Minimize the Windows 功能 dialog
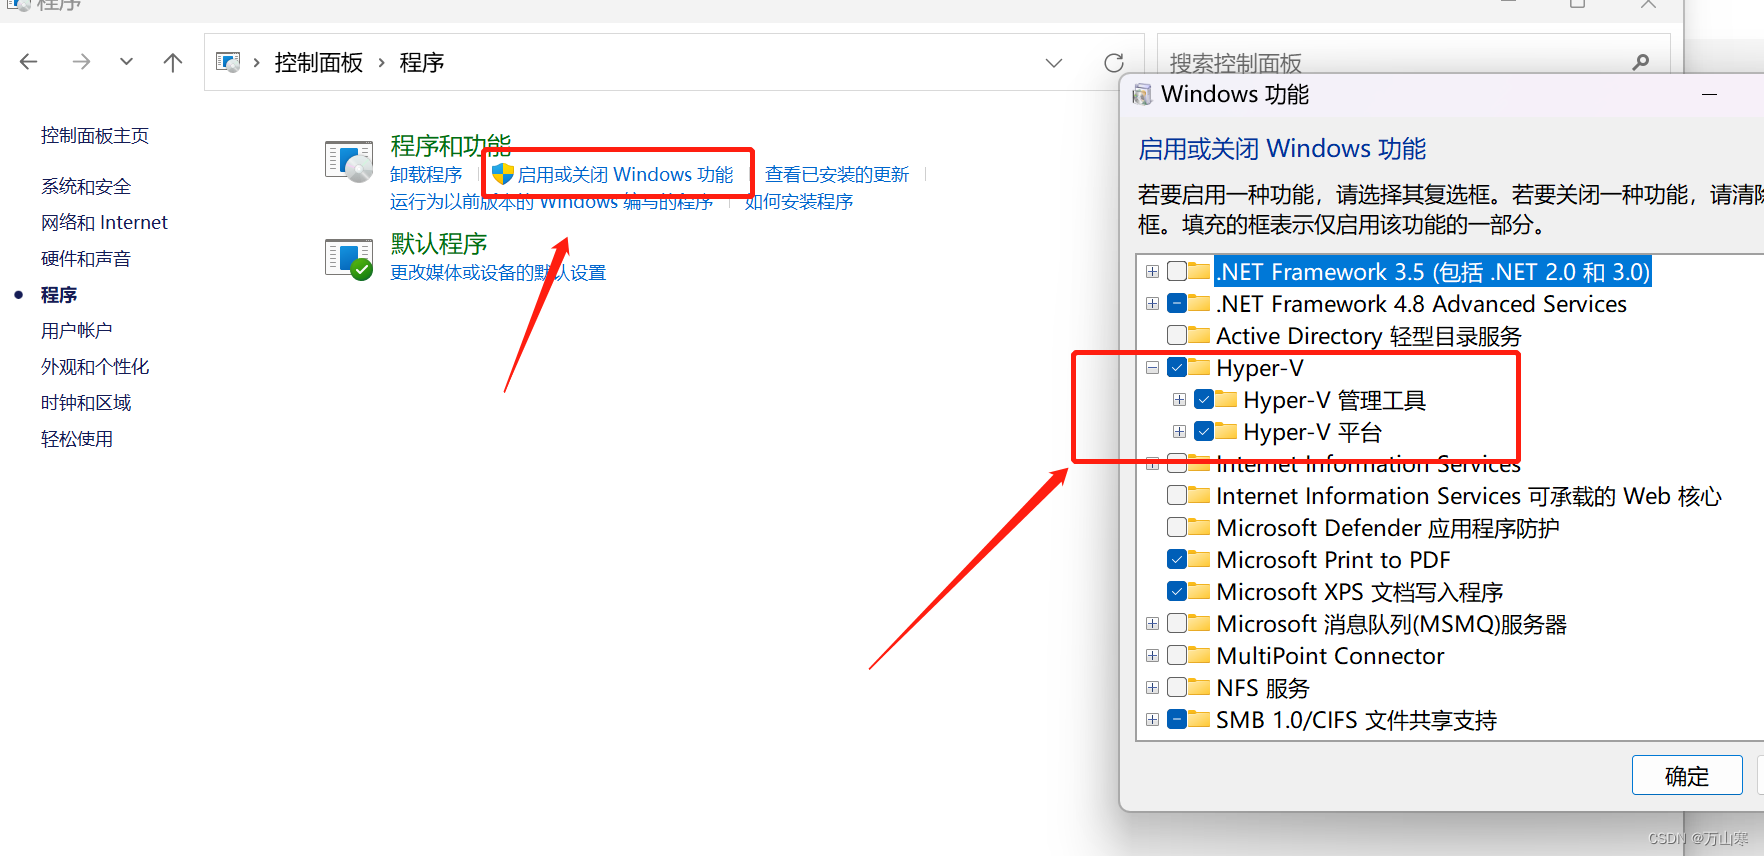This screenshot has width=1764, height=856. [1710, 95]
